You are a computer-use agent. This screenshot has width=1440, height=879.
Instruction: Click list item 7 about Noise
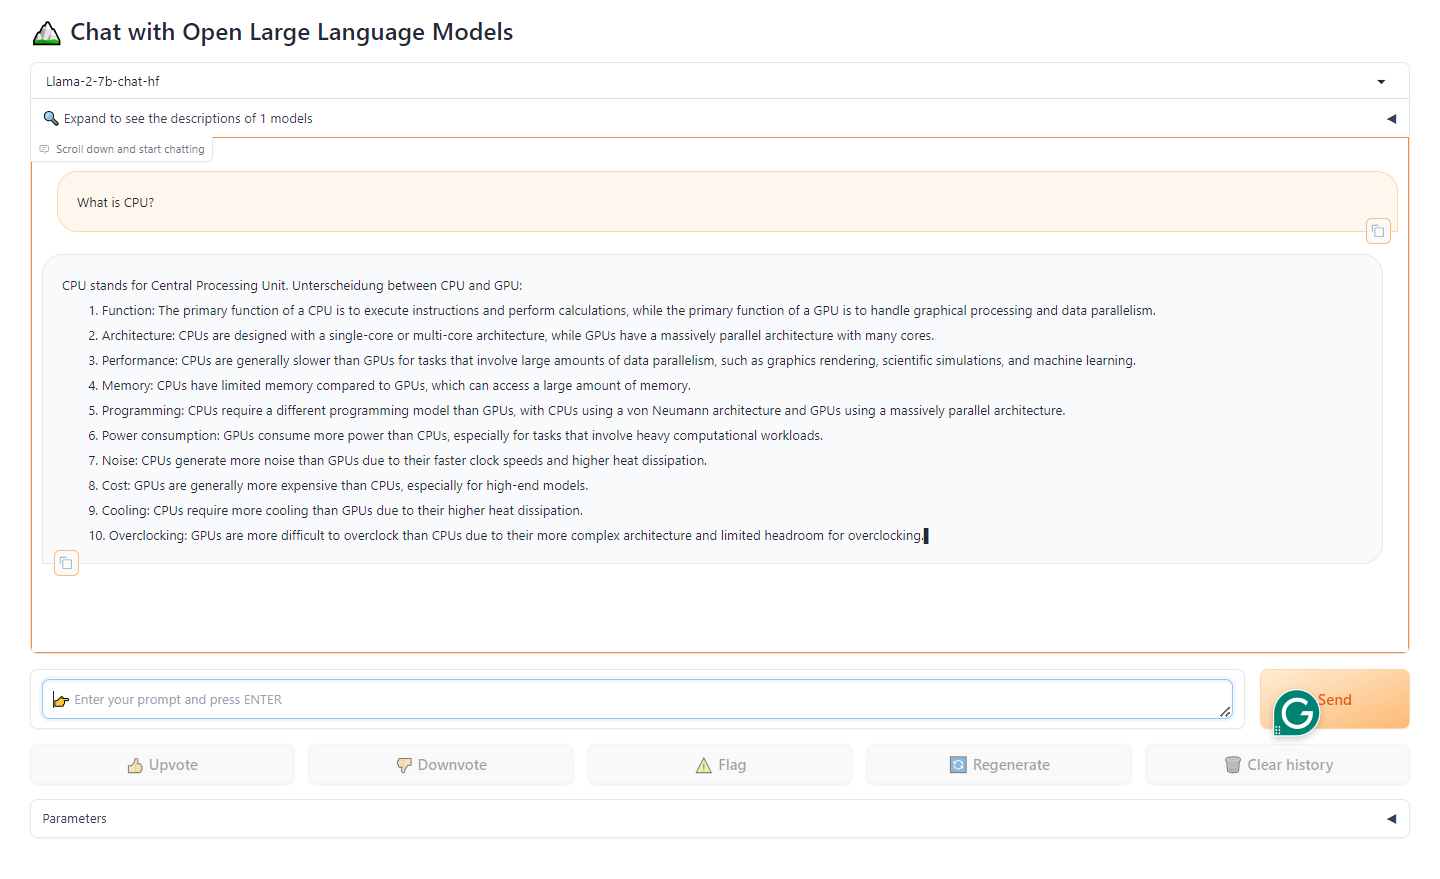397,461
